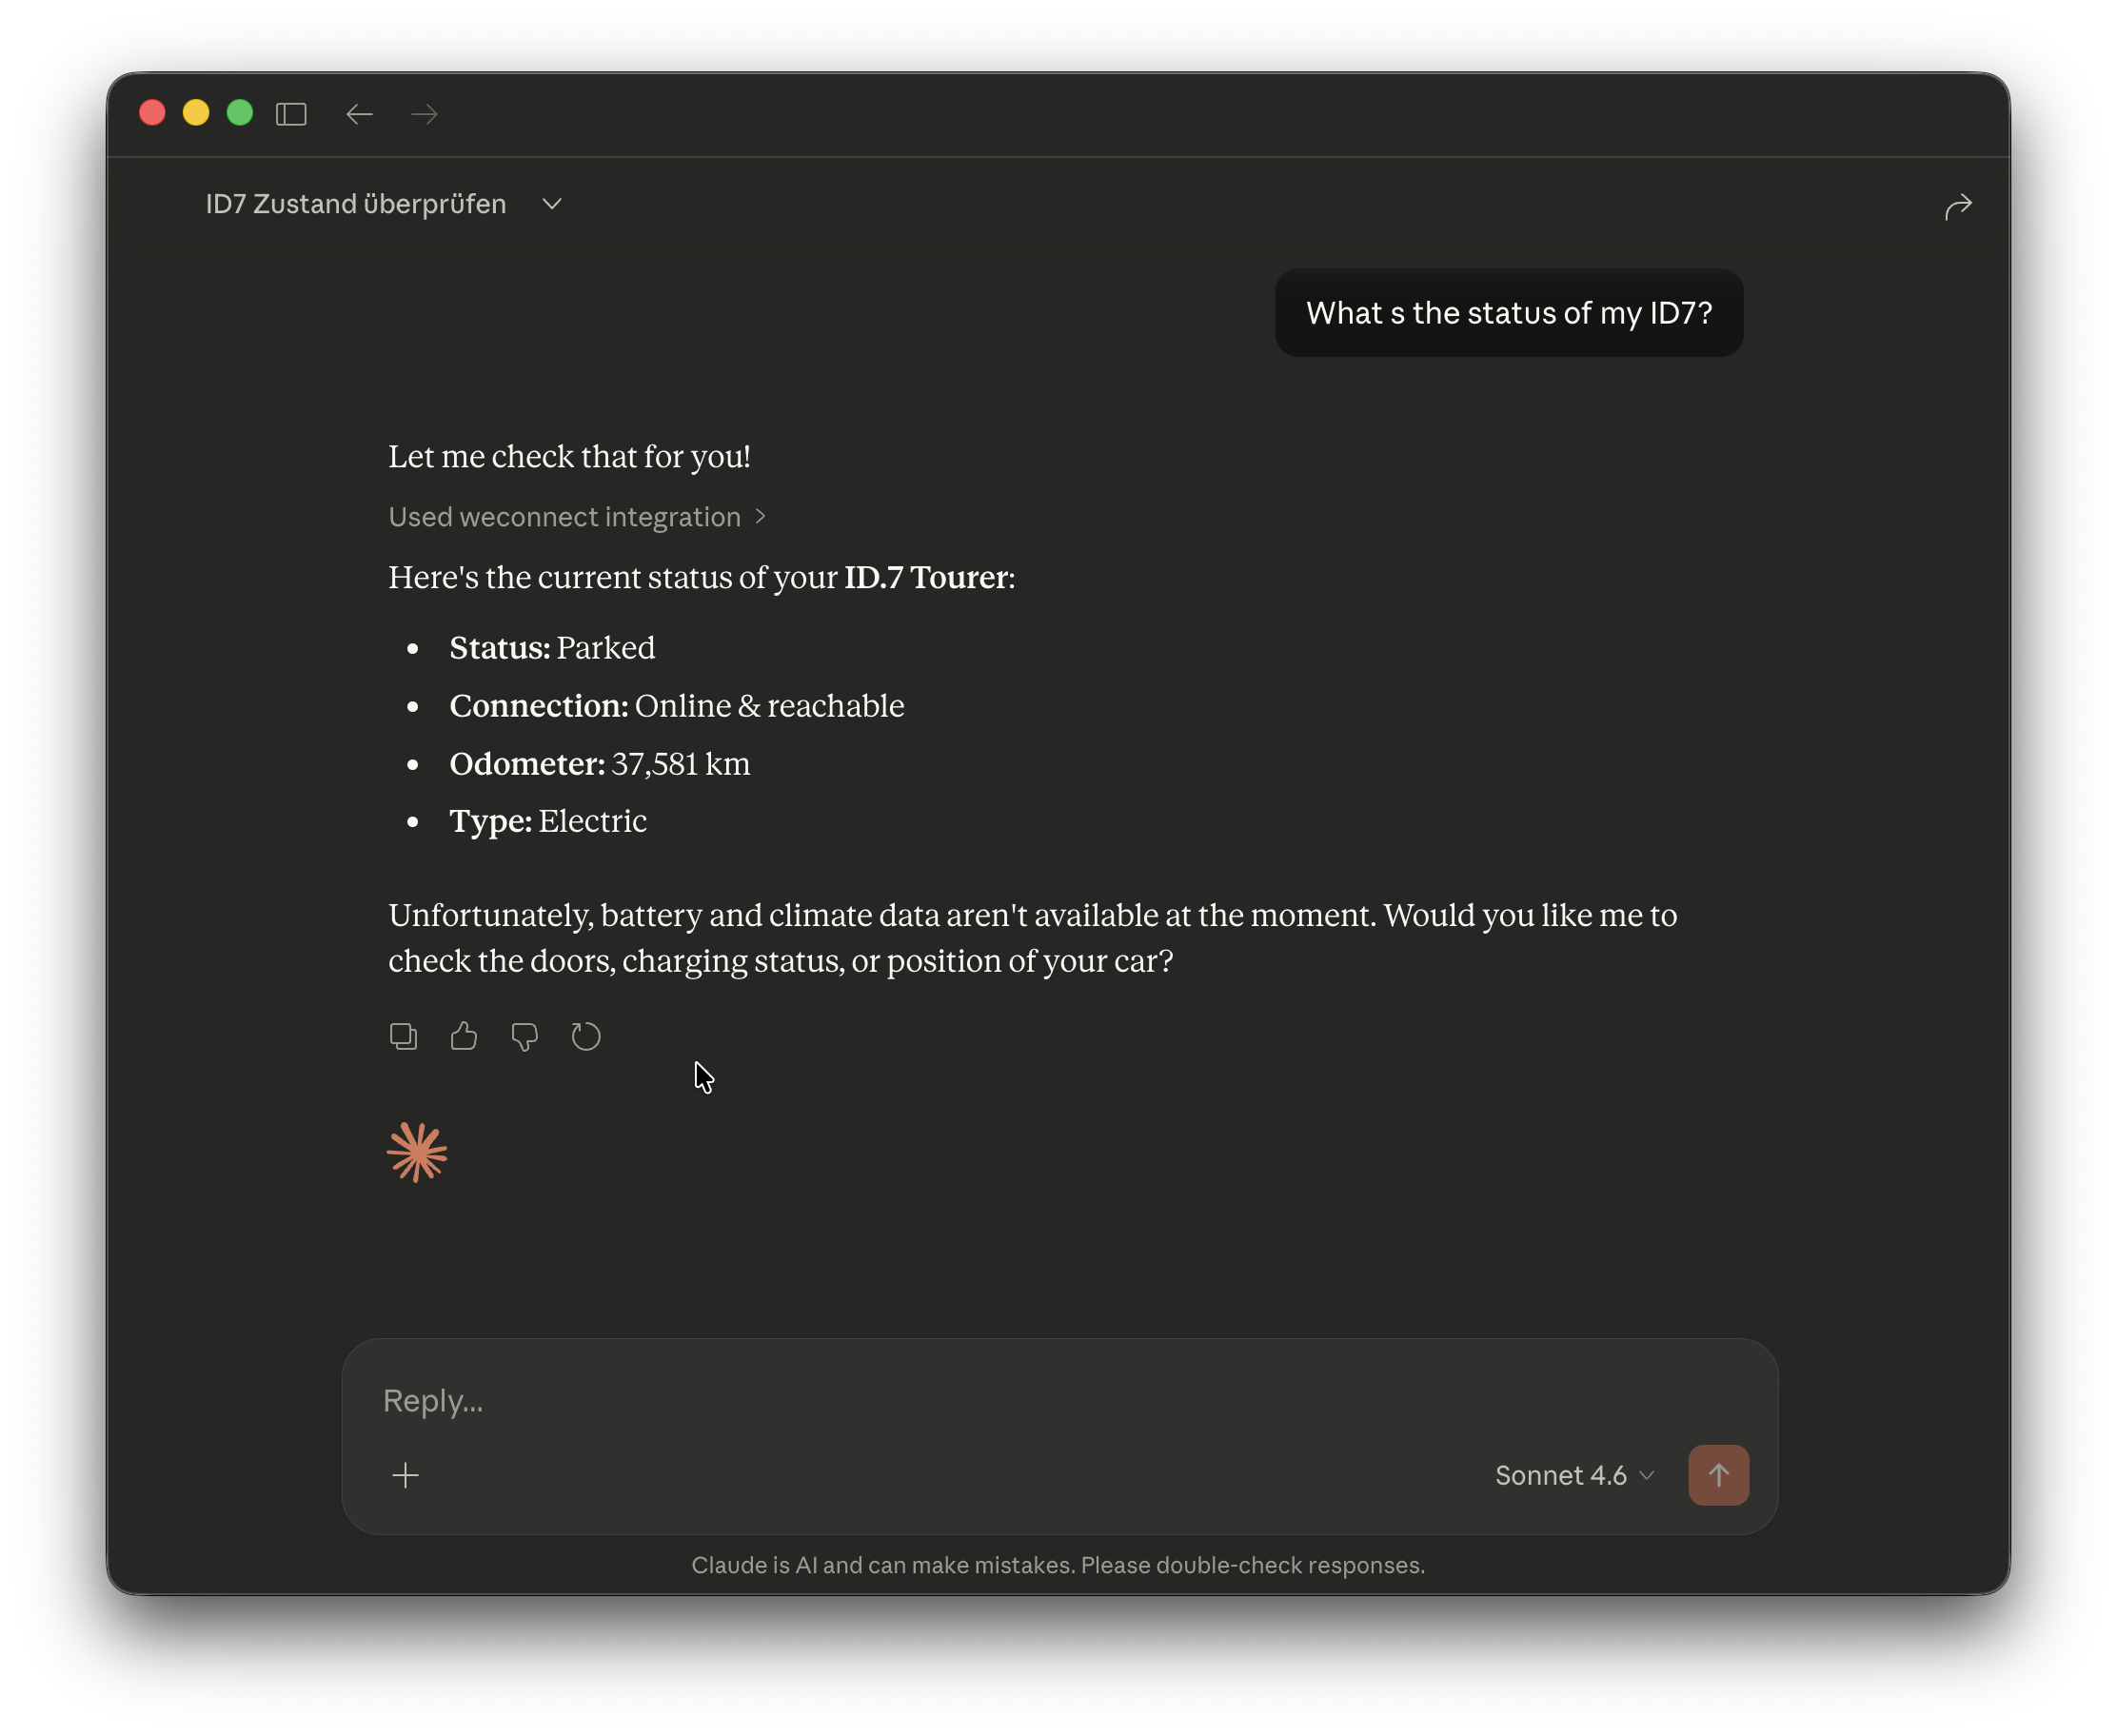The image size is (2117, 1736).
Task: Click the Status: Parked line
Action: coord(552,648)
